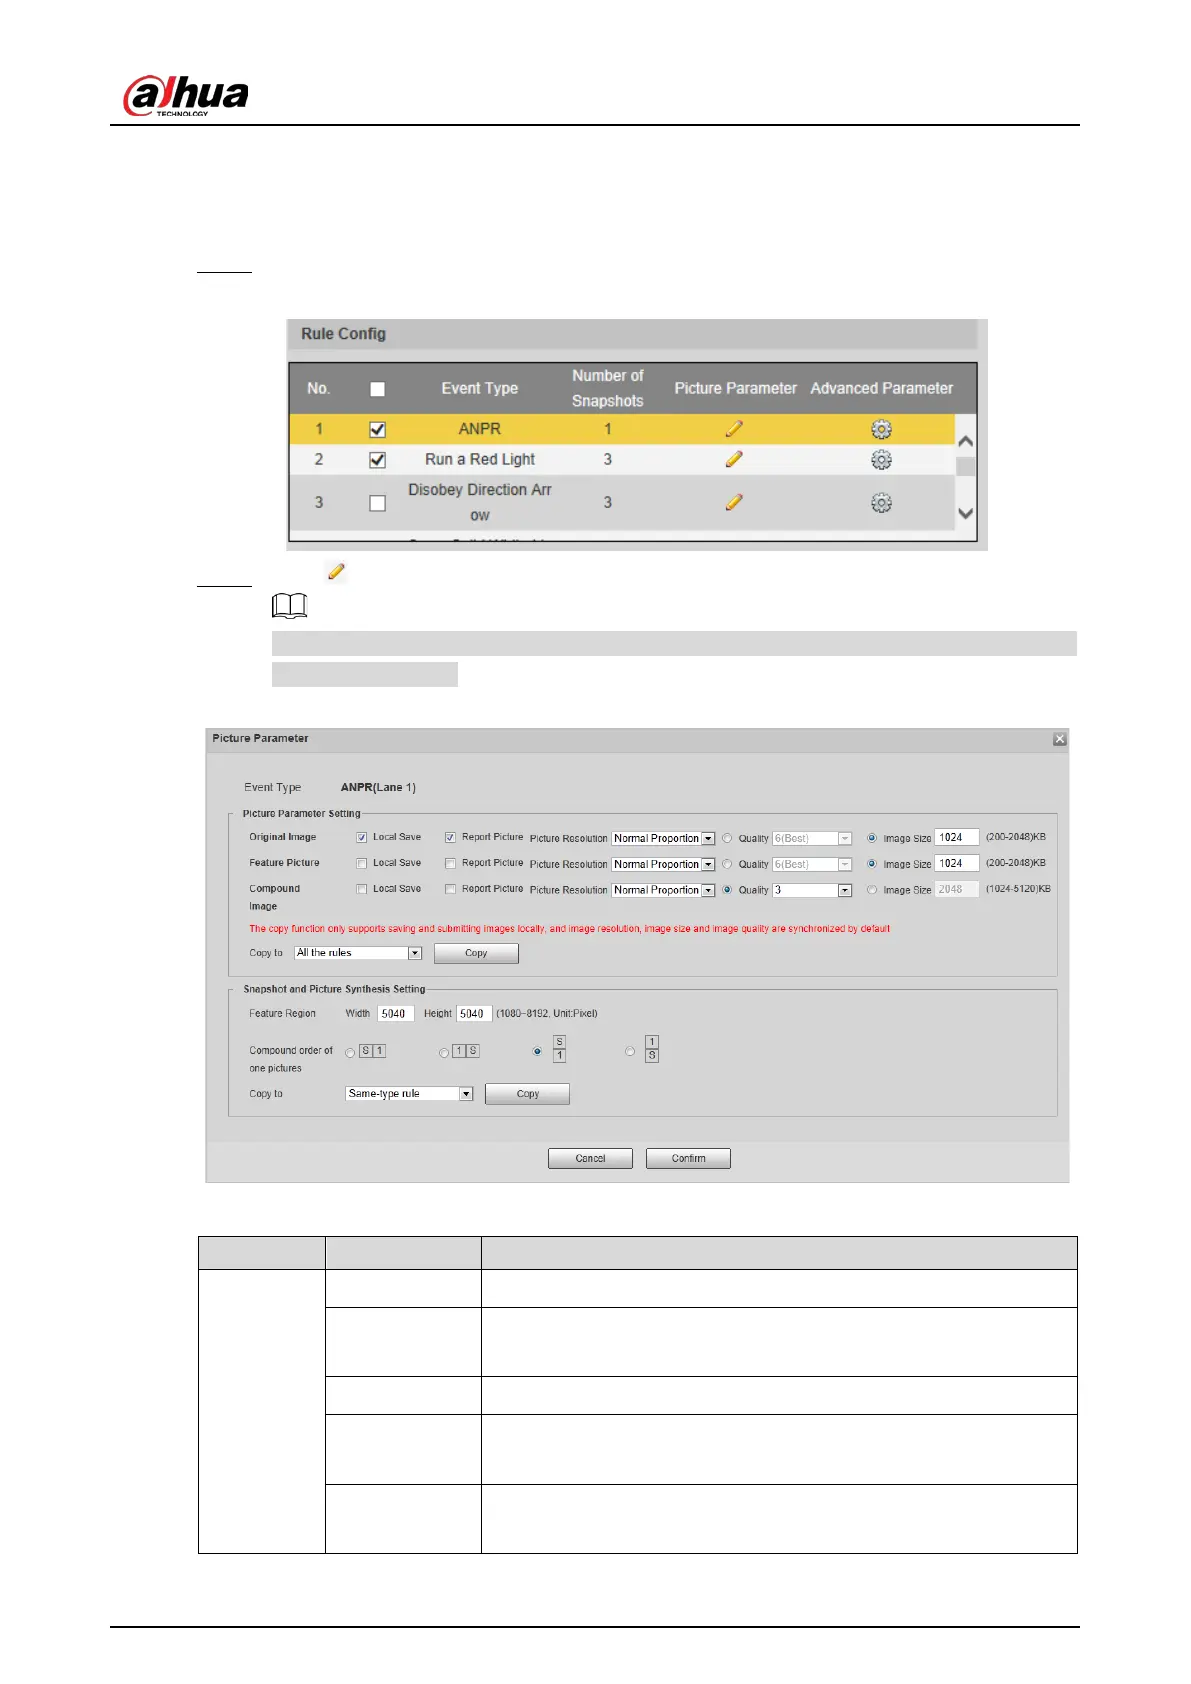Screen dimensions: 1191x1684
Task: Click the ANPR(Lane 1) event type text
Action: click(x=378, y=788)
